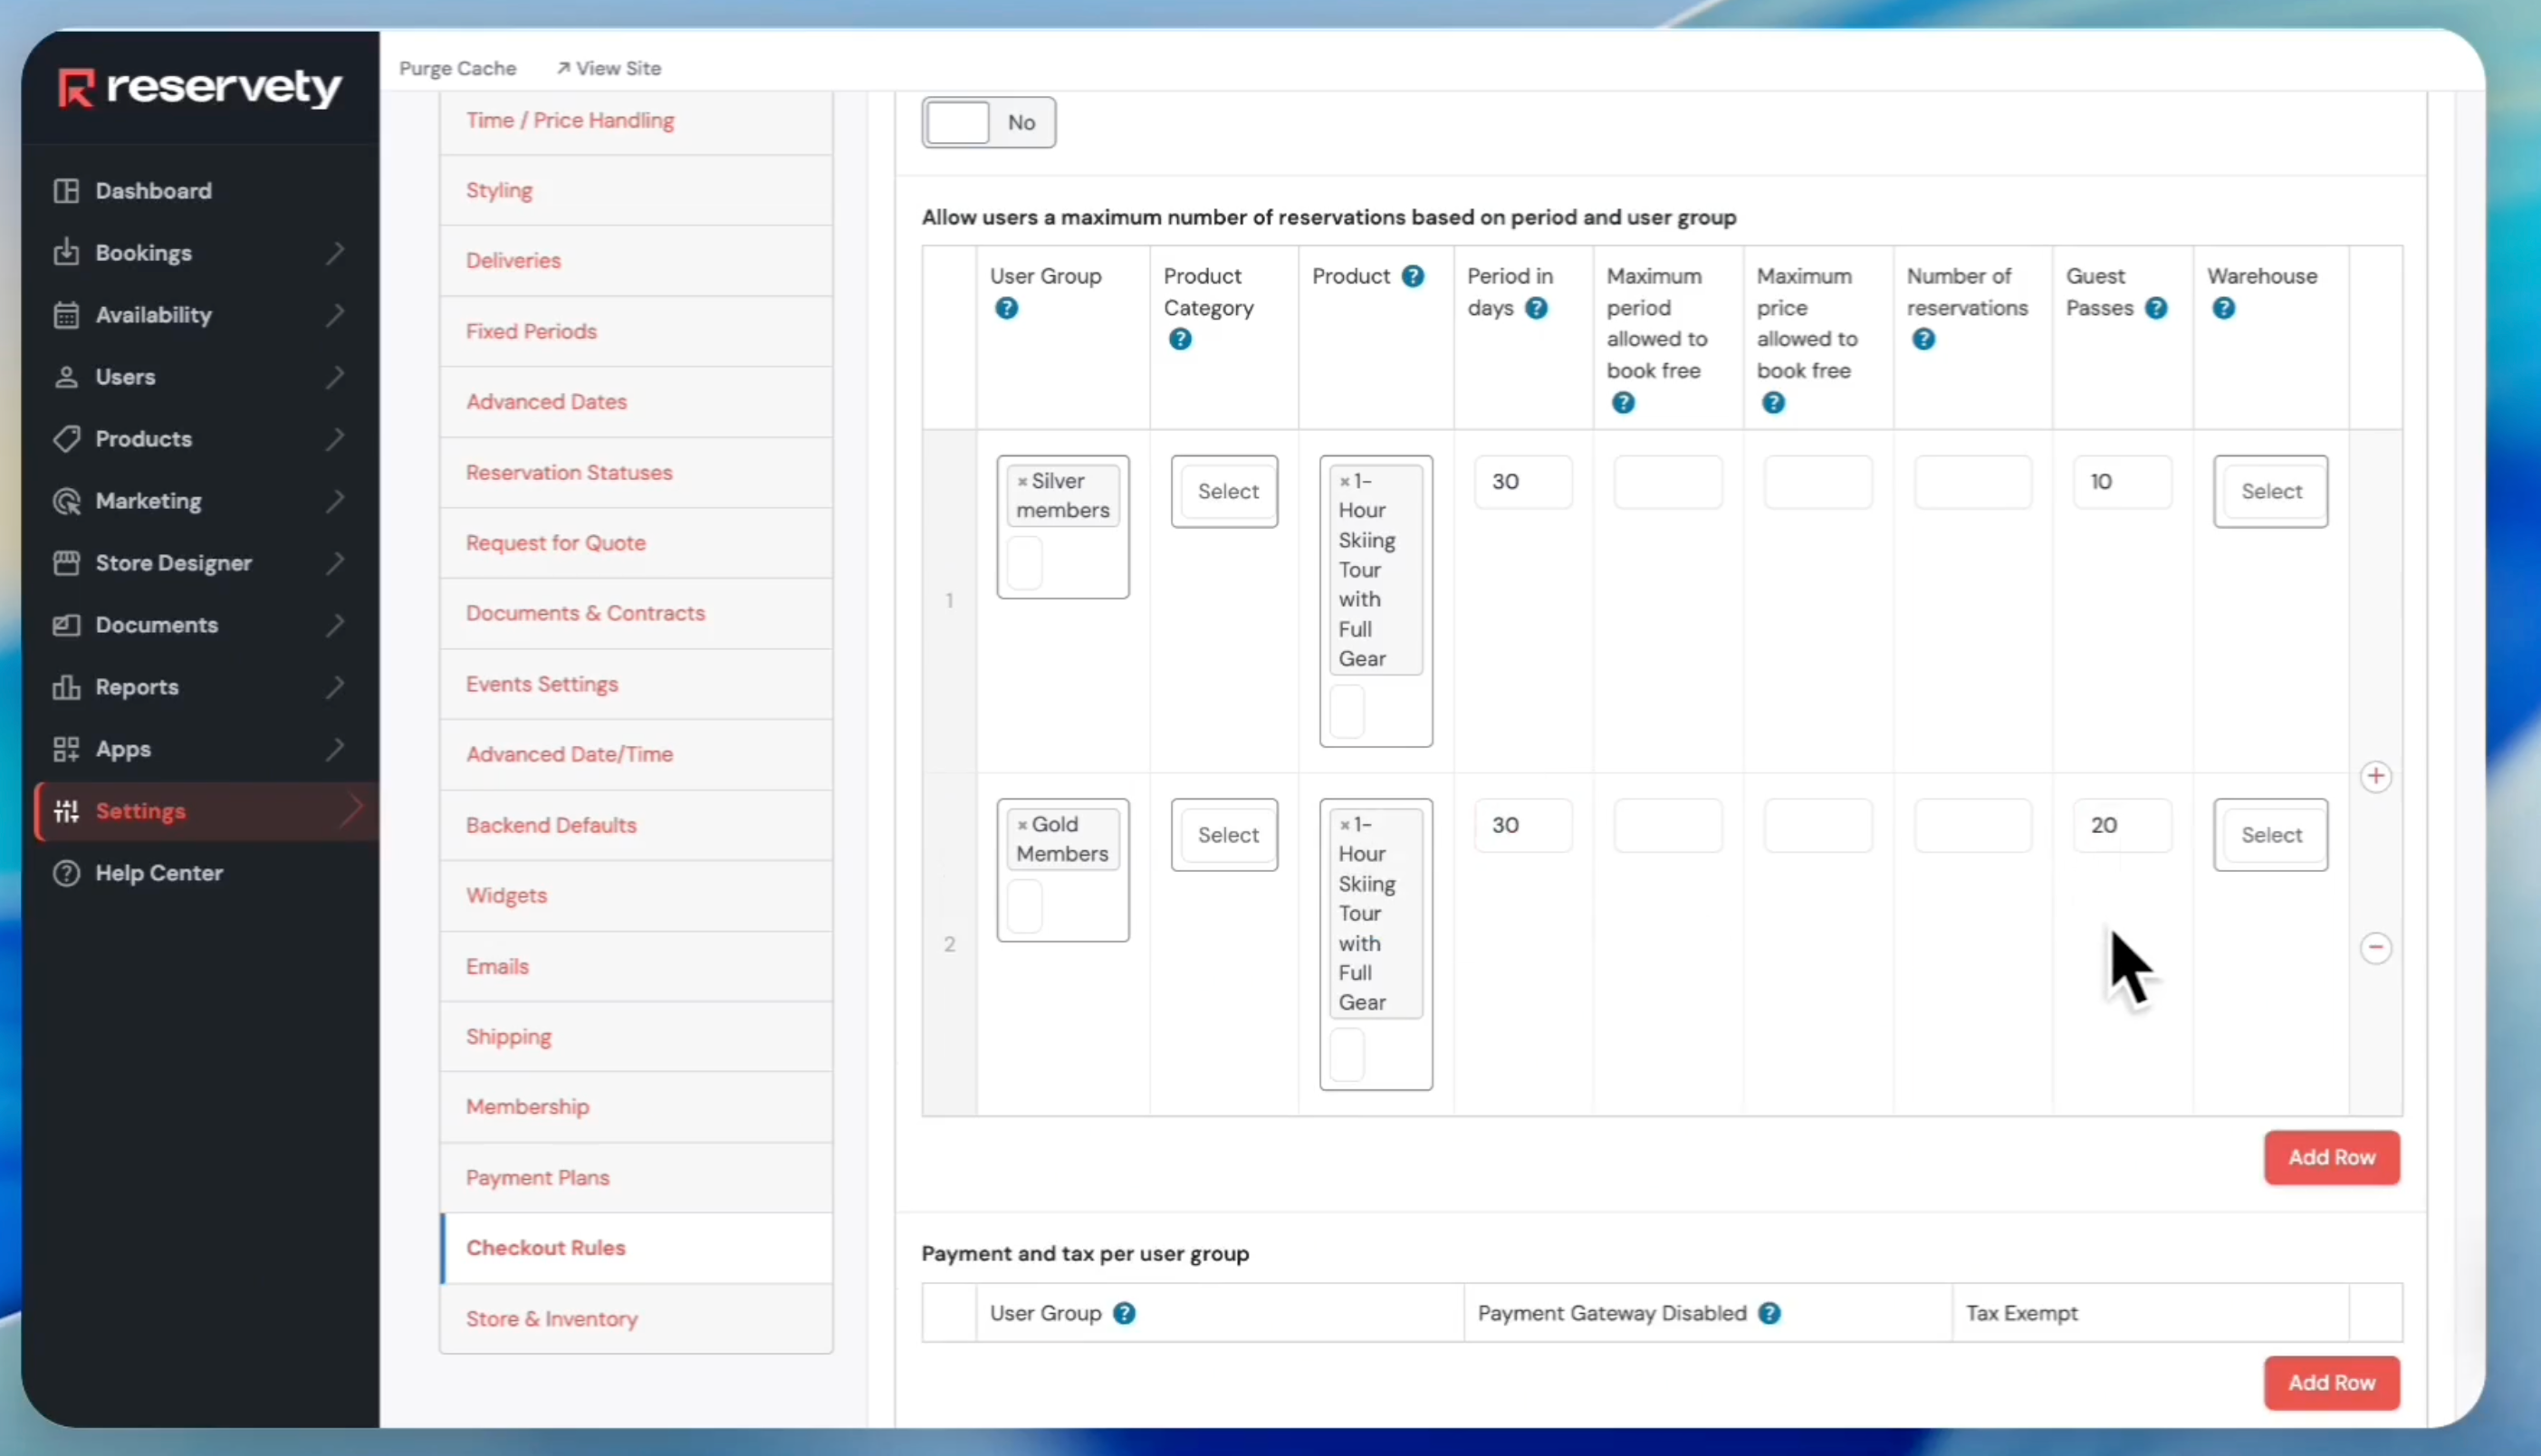The width and height of the screenshot is (2541, 1456).
Task: Open the Membership settings tab
Action: 527,1107
